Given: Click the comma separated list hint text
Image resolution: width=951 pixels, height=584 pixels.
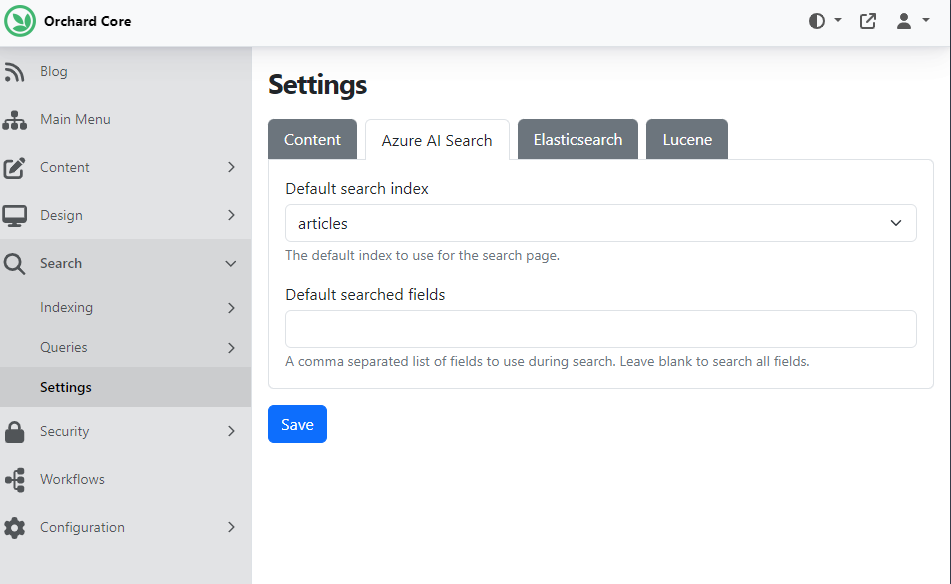Looking at the screenshot, I should (547, 361).
